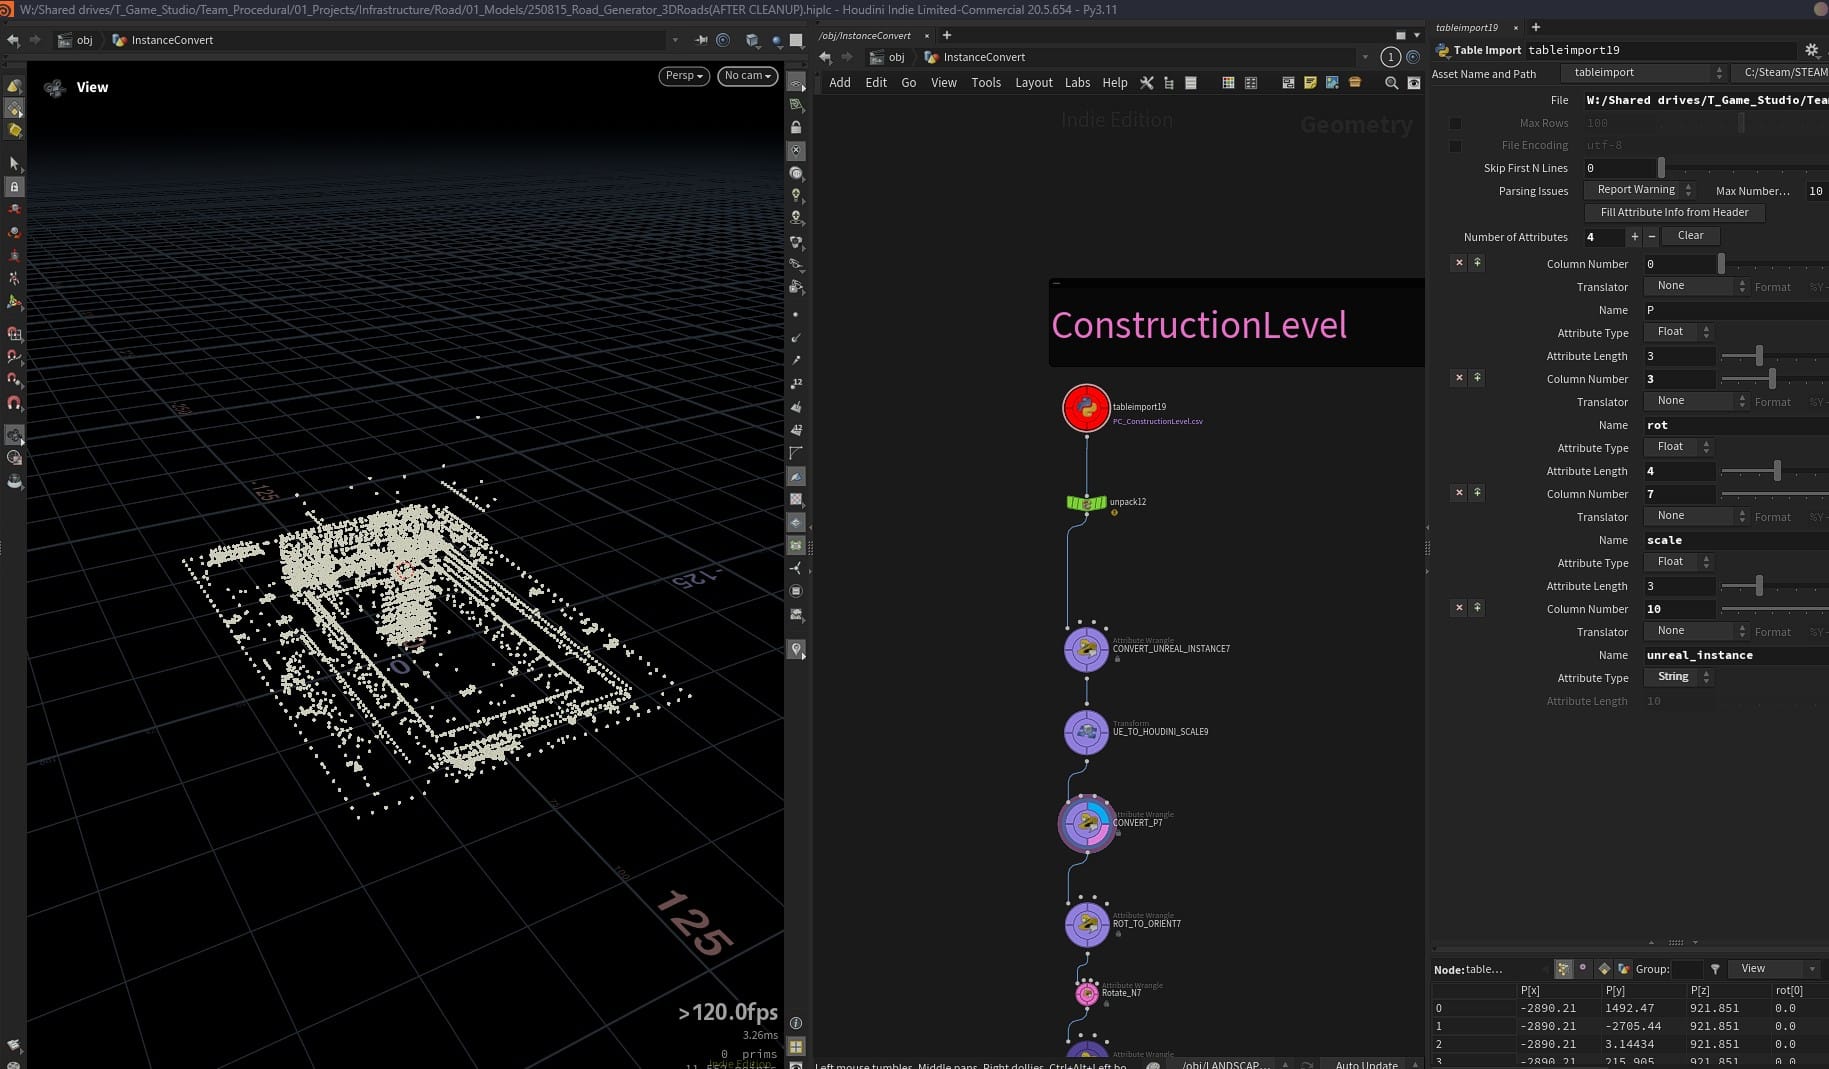
Task: Click the Clear attributes button
Action: coord(1691,236)
